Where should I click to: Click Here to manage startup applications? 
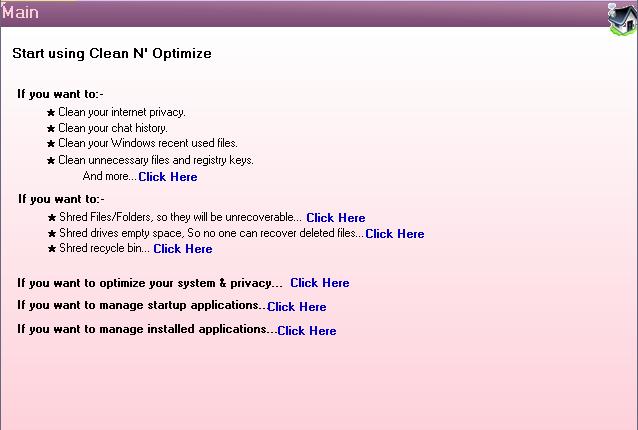point(297,306)
